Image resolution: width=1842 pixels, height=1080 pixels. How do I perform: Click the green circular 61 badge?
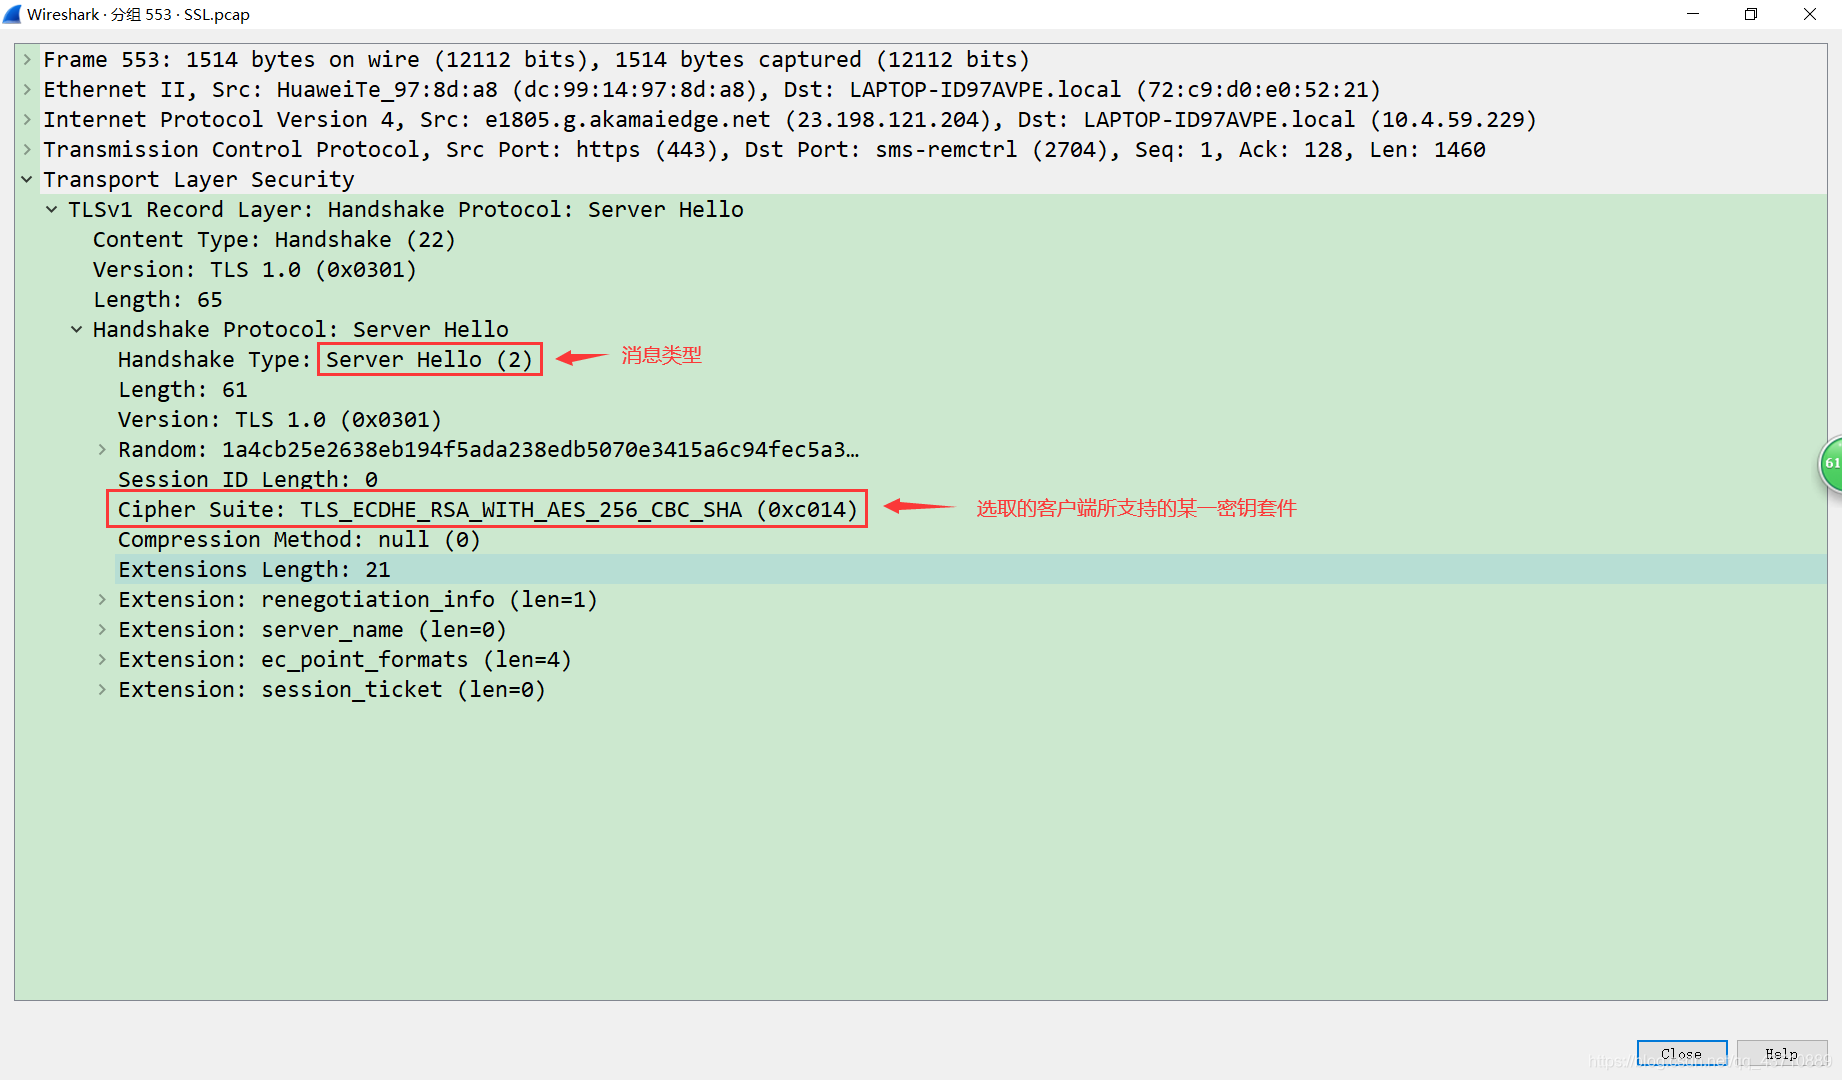1831,463
